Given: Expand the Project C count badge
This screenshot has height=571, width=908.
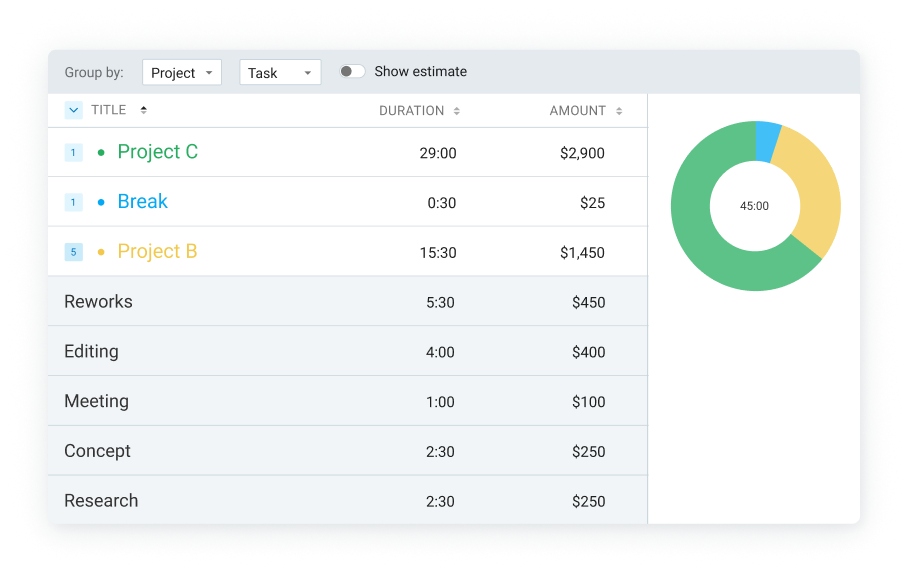Looking at the screenshot, I should point(73,153).
